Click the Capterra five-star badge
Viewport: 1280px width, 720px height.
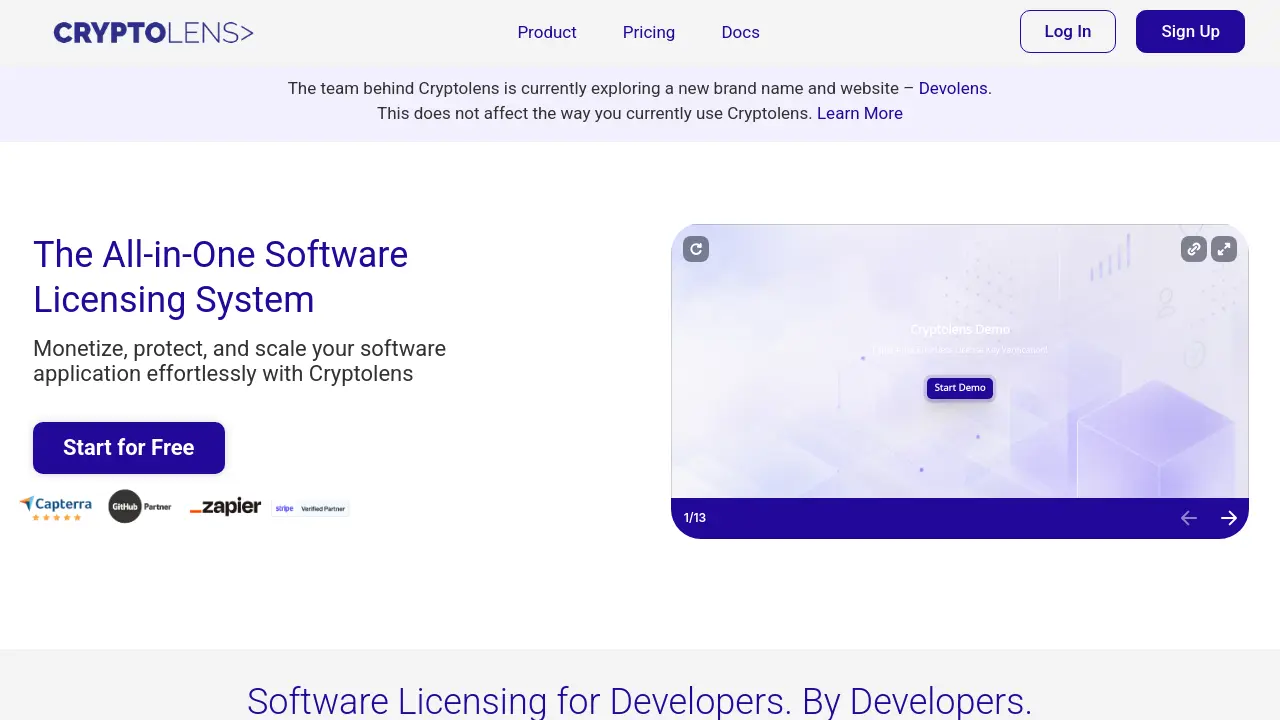coord(56,507)
